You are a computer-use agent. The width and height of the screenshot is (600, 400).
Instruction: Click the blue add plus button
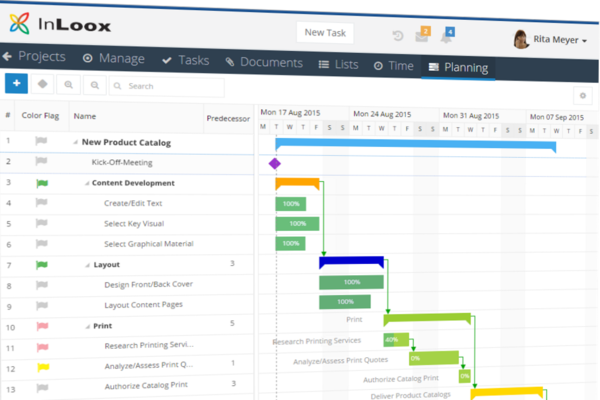click(16, 83)
